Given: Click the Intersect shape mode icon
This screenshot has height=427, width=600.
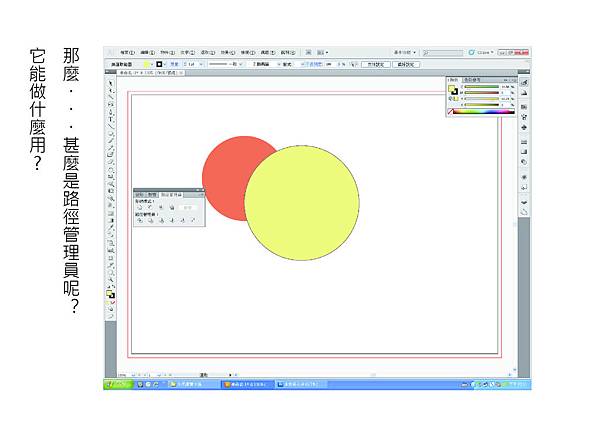Looking at the screenshot, I should [161, 207].
